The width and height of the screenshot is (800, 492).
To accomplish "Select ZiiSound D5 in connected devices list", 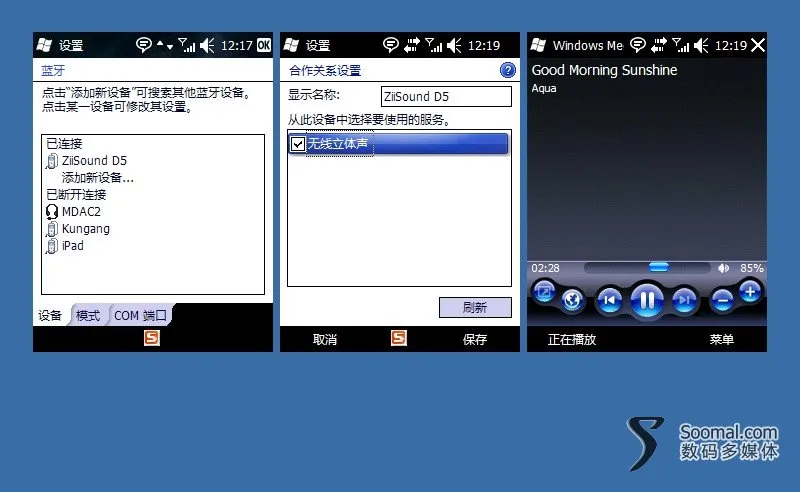I will coord(94,161).
